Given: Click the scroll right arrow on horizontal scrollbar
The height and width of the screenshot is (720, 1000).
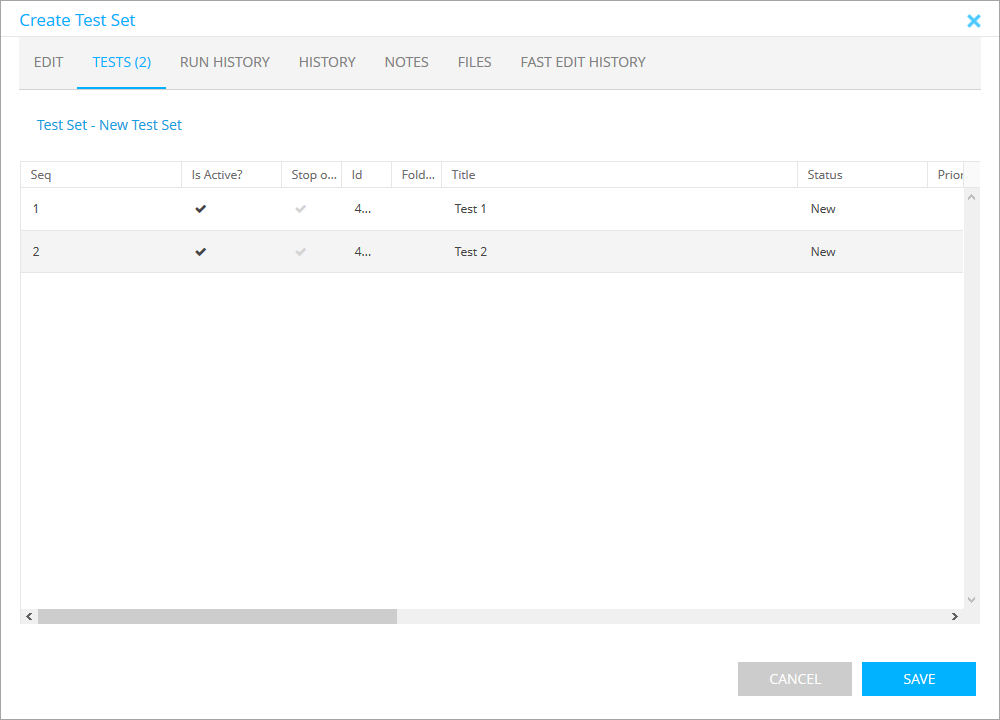Looking at the screenshot, I should [x=955, y=617].
